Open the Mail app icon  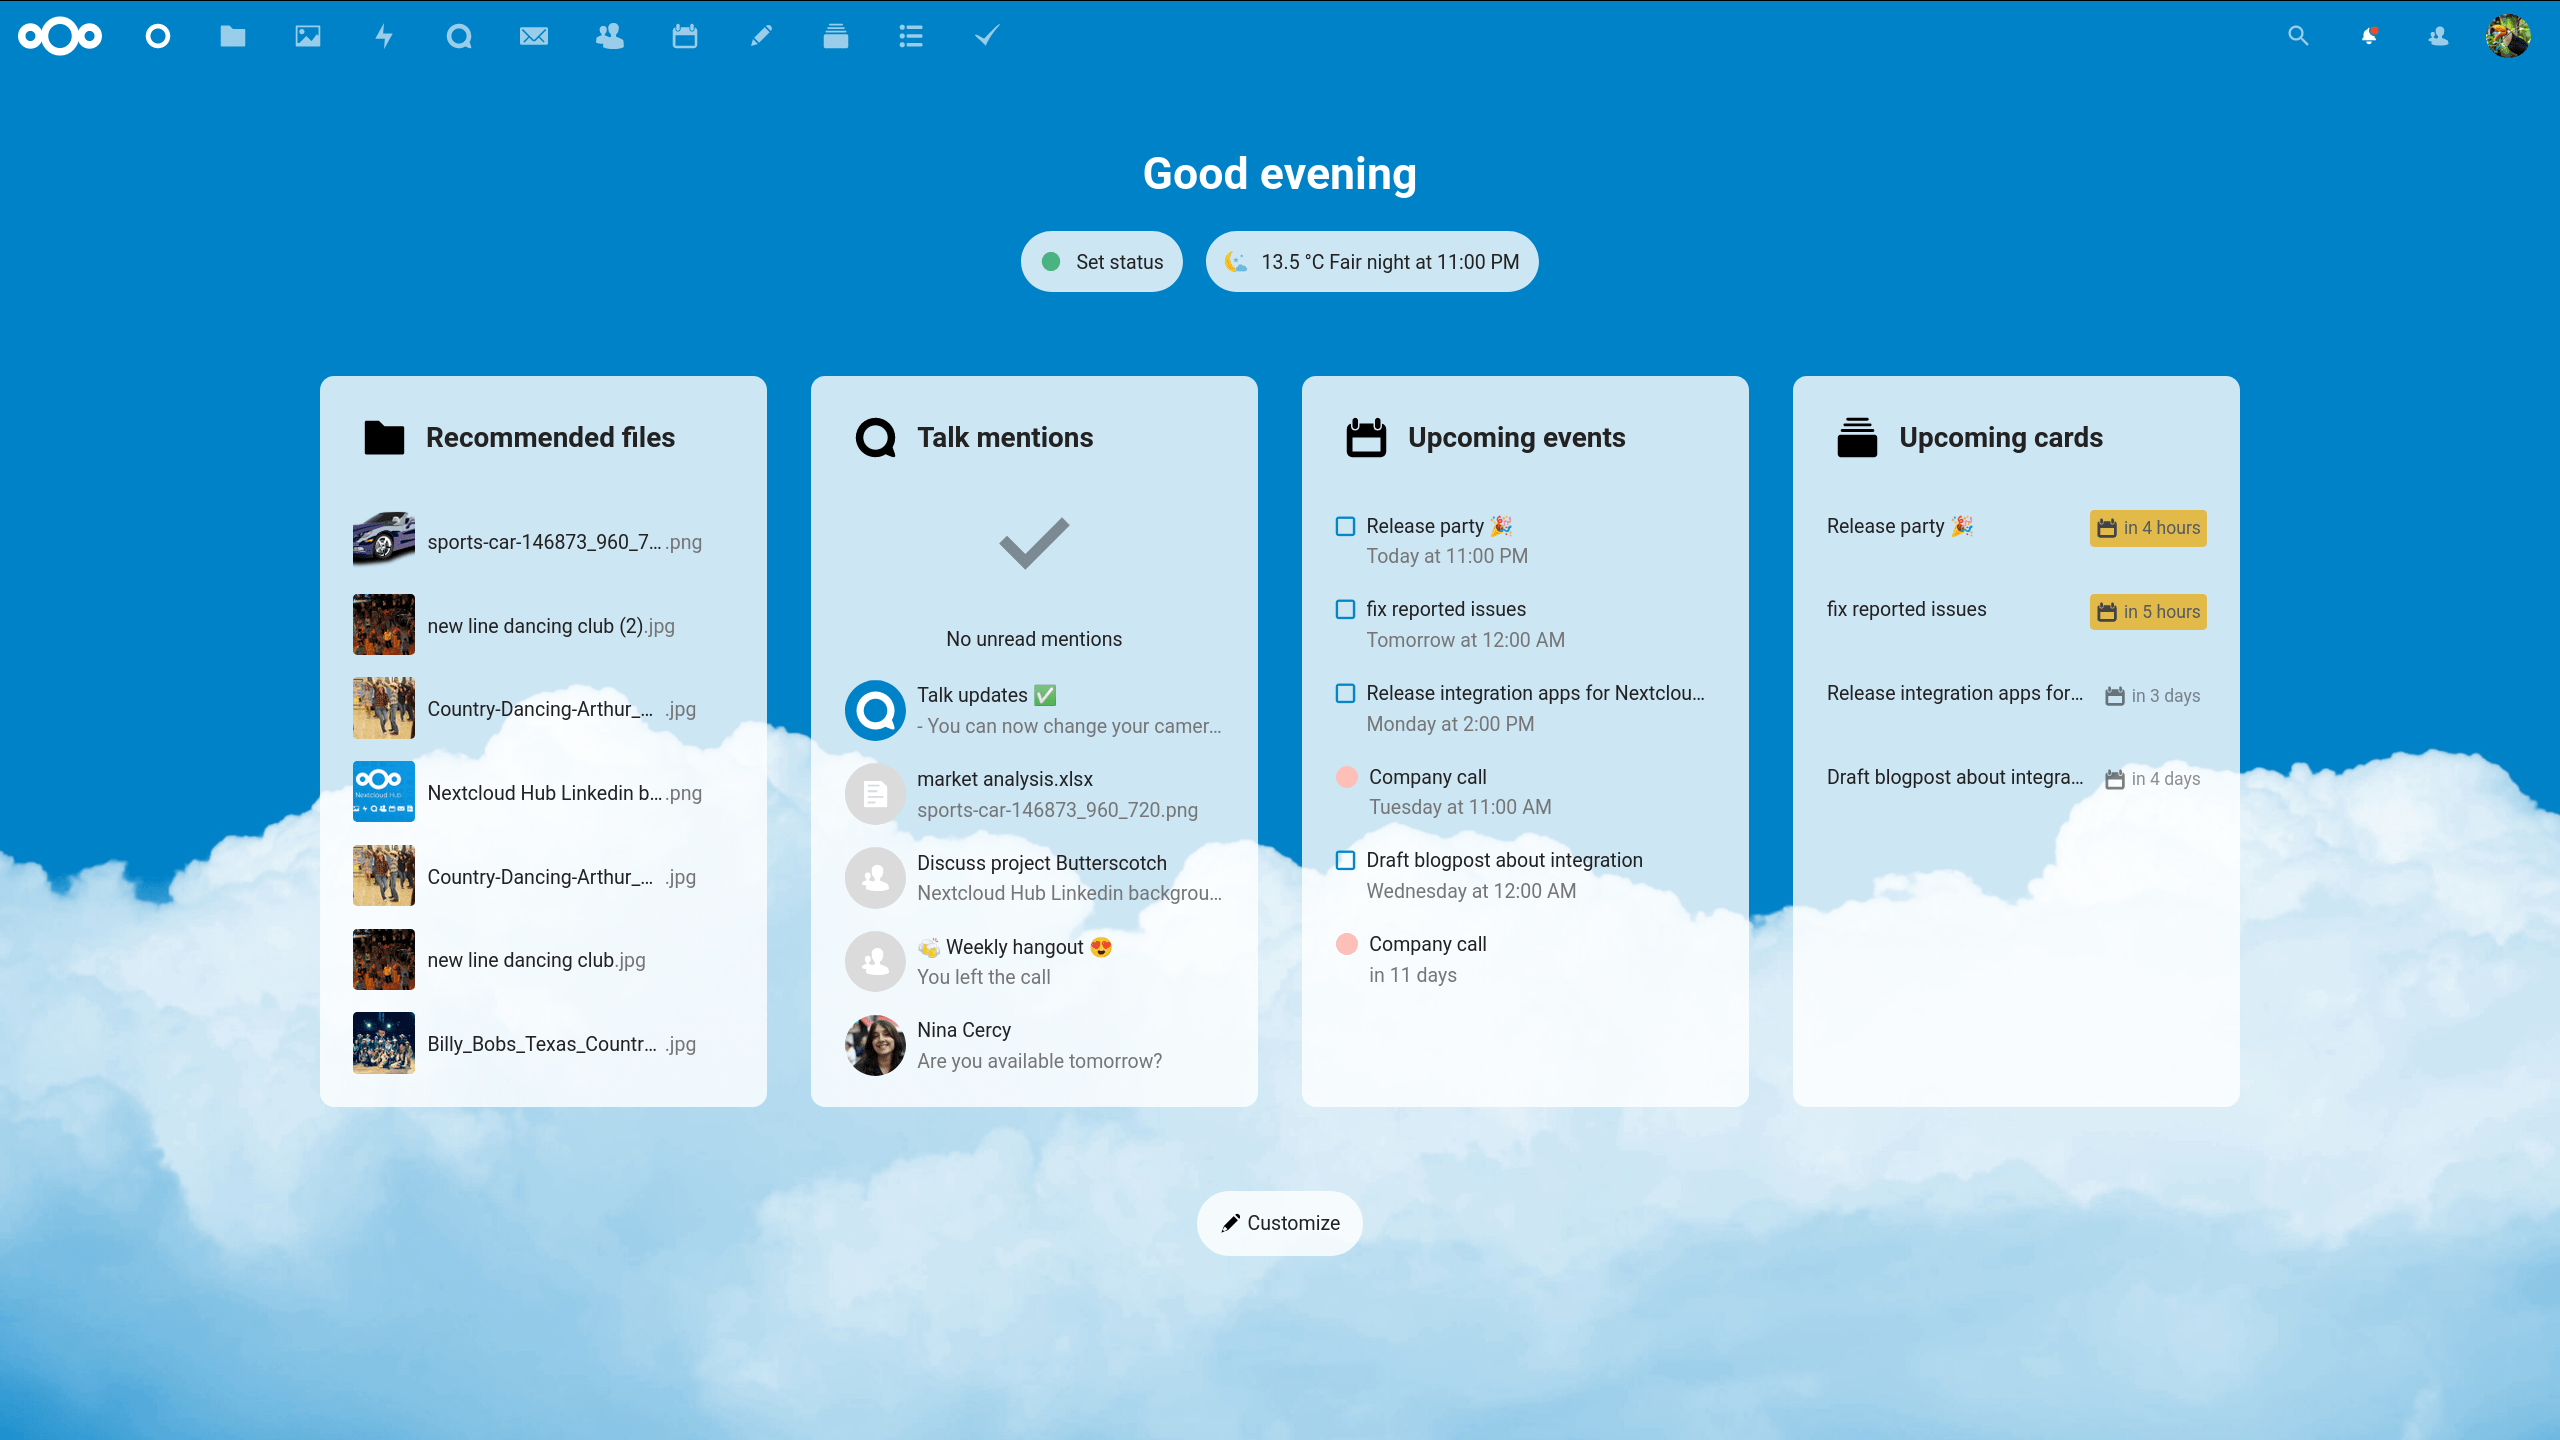coord(533,35)
